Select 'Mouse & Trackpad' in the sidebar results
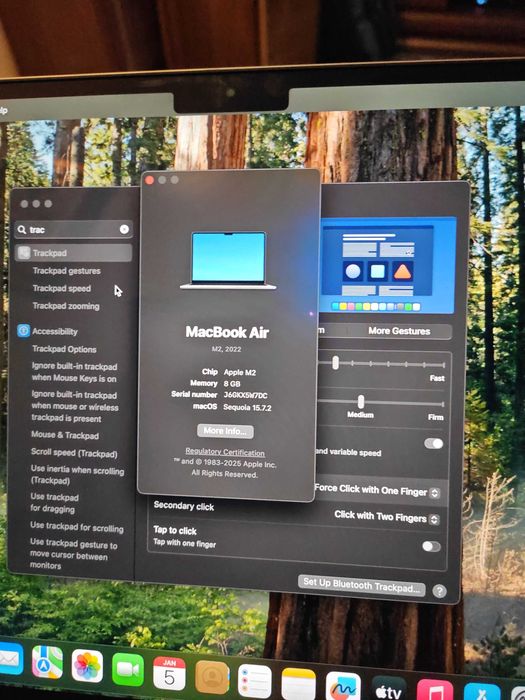Viewport: 525px width, 700px height. 65,435
